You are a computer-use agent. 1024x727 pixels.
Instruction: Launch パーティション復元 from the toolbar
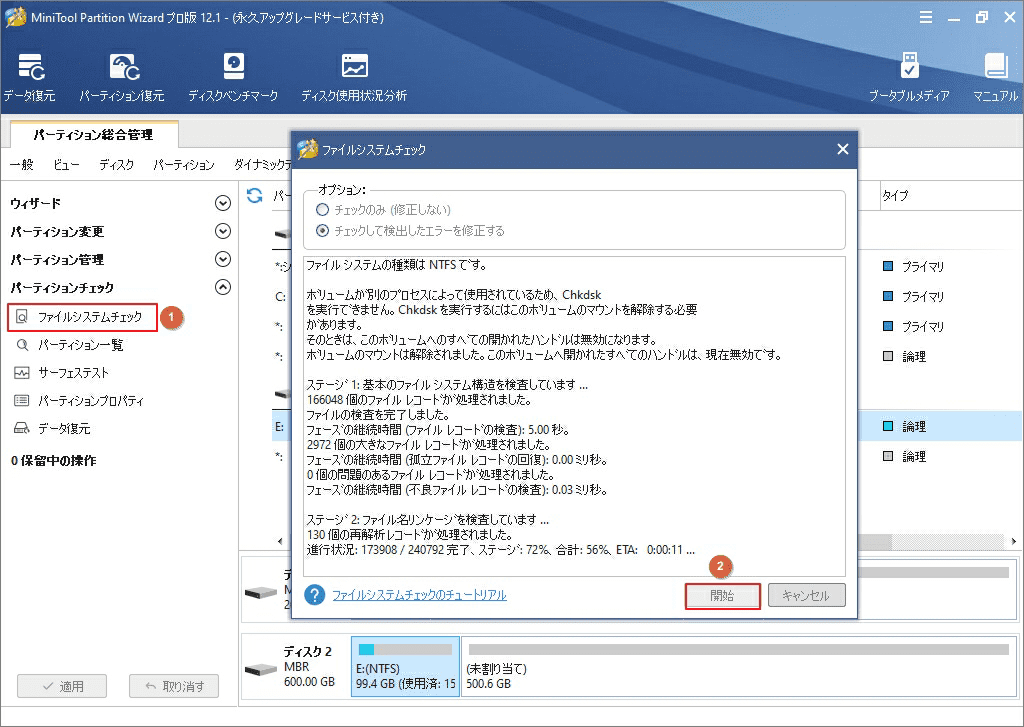coord(122,77)
